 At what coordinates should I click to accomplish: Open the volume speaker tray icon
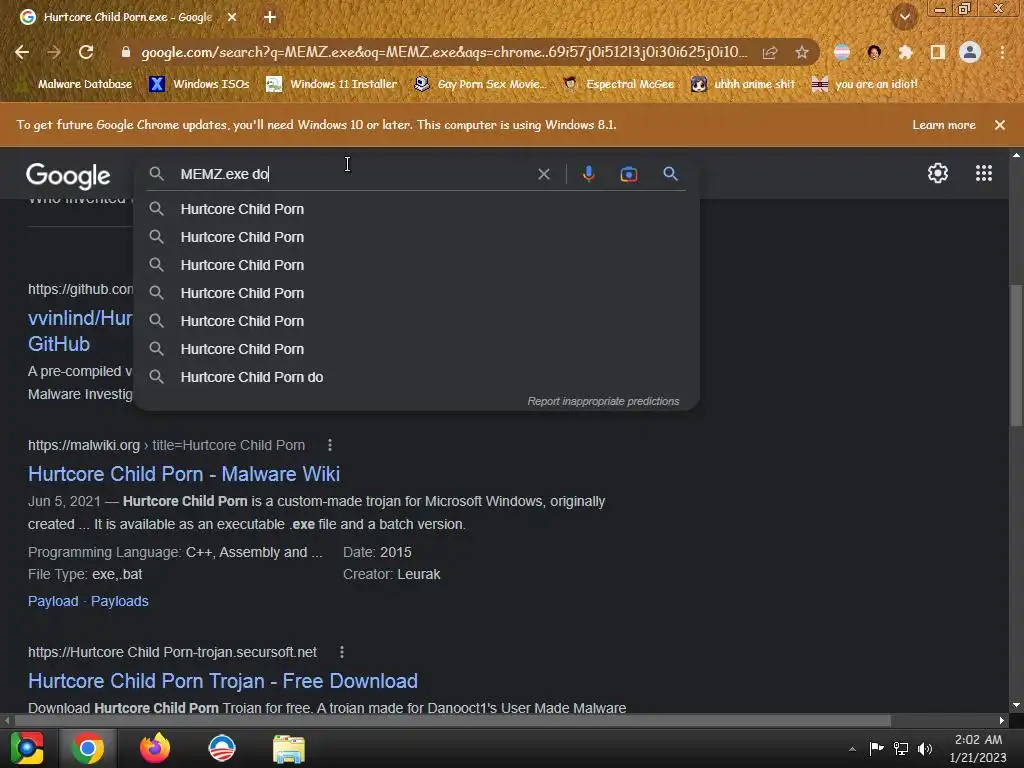pos(925,748)
